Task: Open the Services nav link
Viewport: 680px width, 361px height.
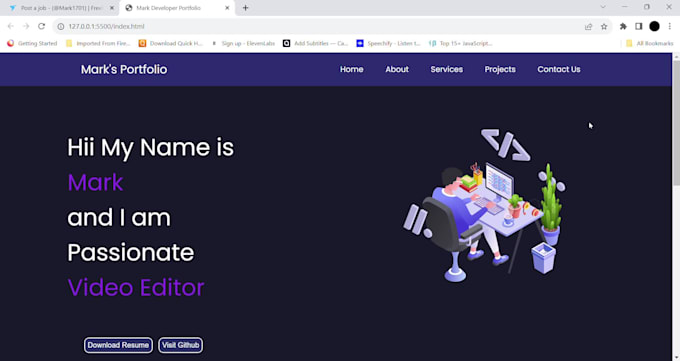Action: tap(447, 69)
